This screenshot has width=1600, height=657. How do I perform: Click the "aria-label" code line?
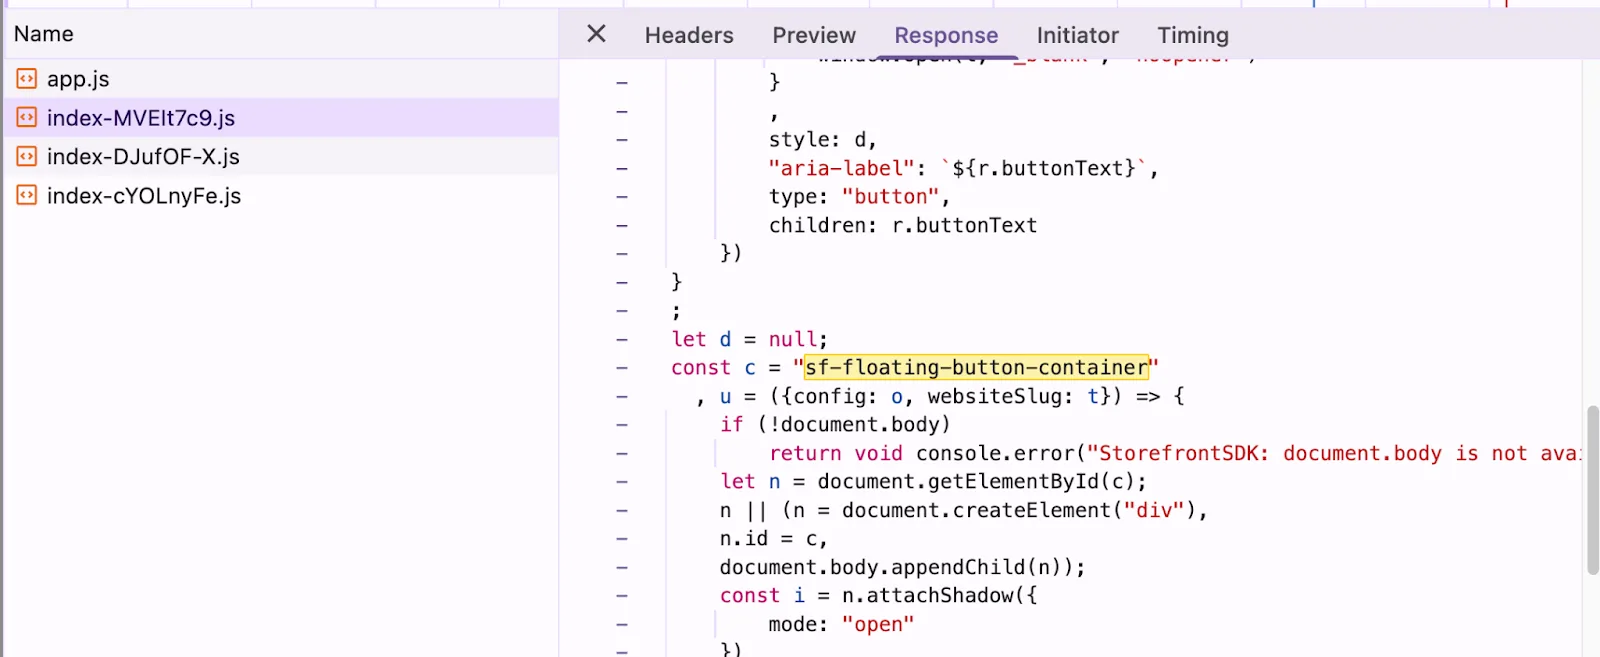[x=963, y=168]
